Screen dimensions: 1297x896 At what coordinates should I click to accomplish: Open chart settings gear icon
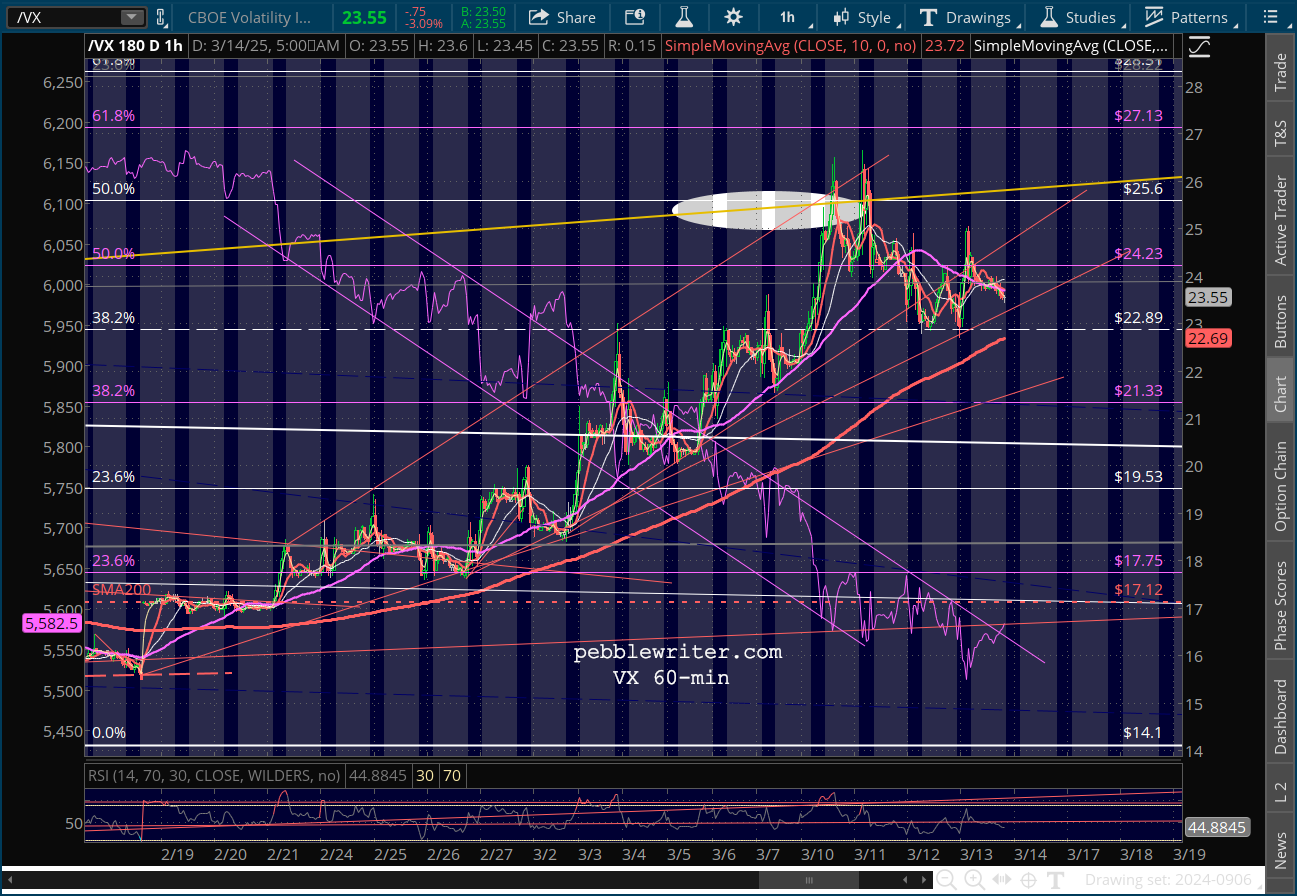click(x=733, y=17)
